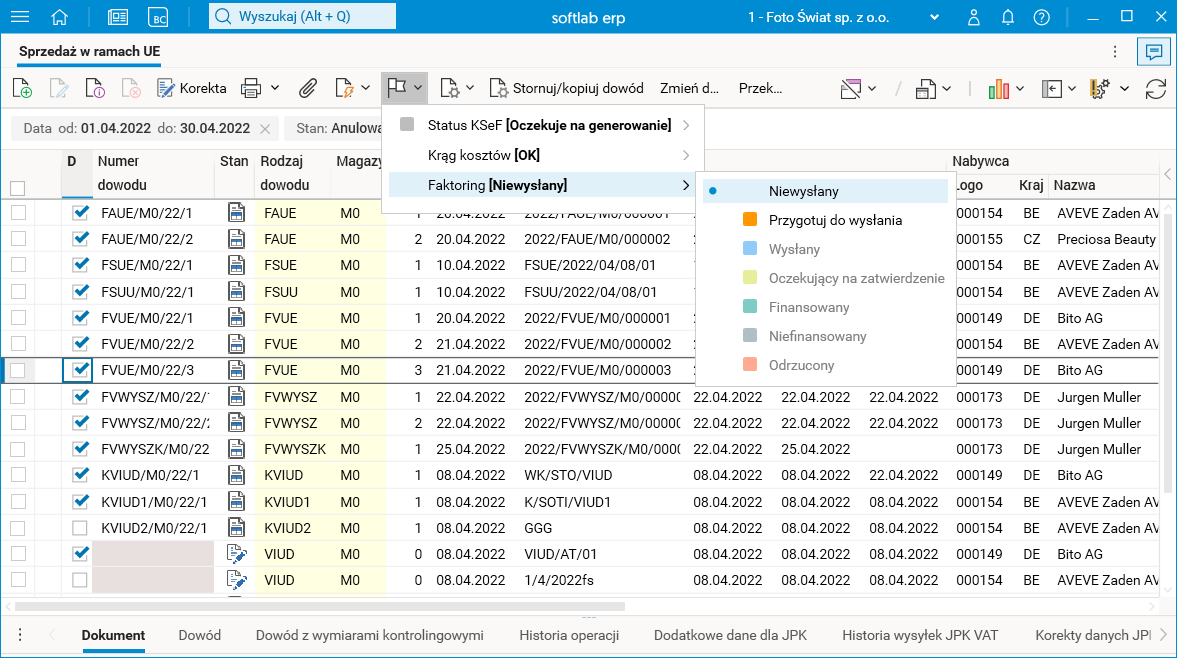This screenshot has width=1177, height=658.
Task: Click the home icon in title bar
Action: tap(60, 17)
